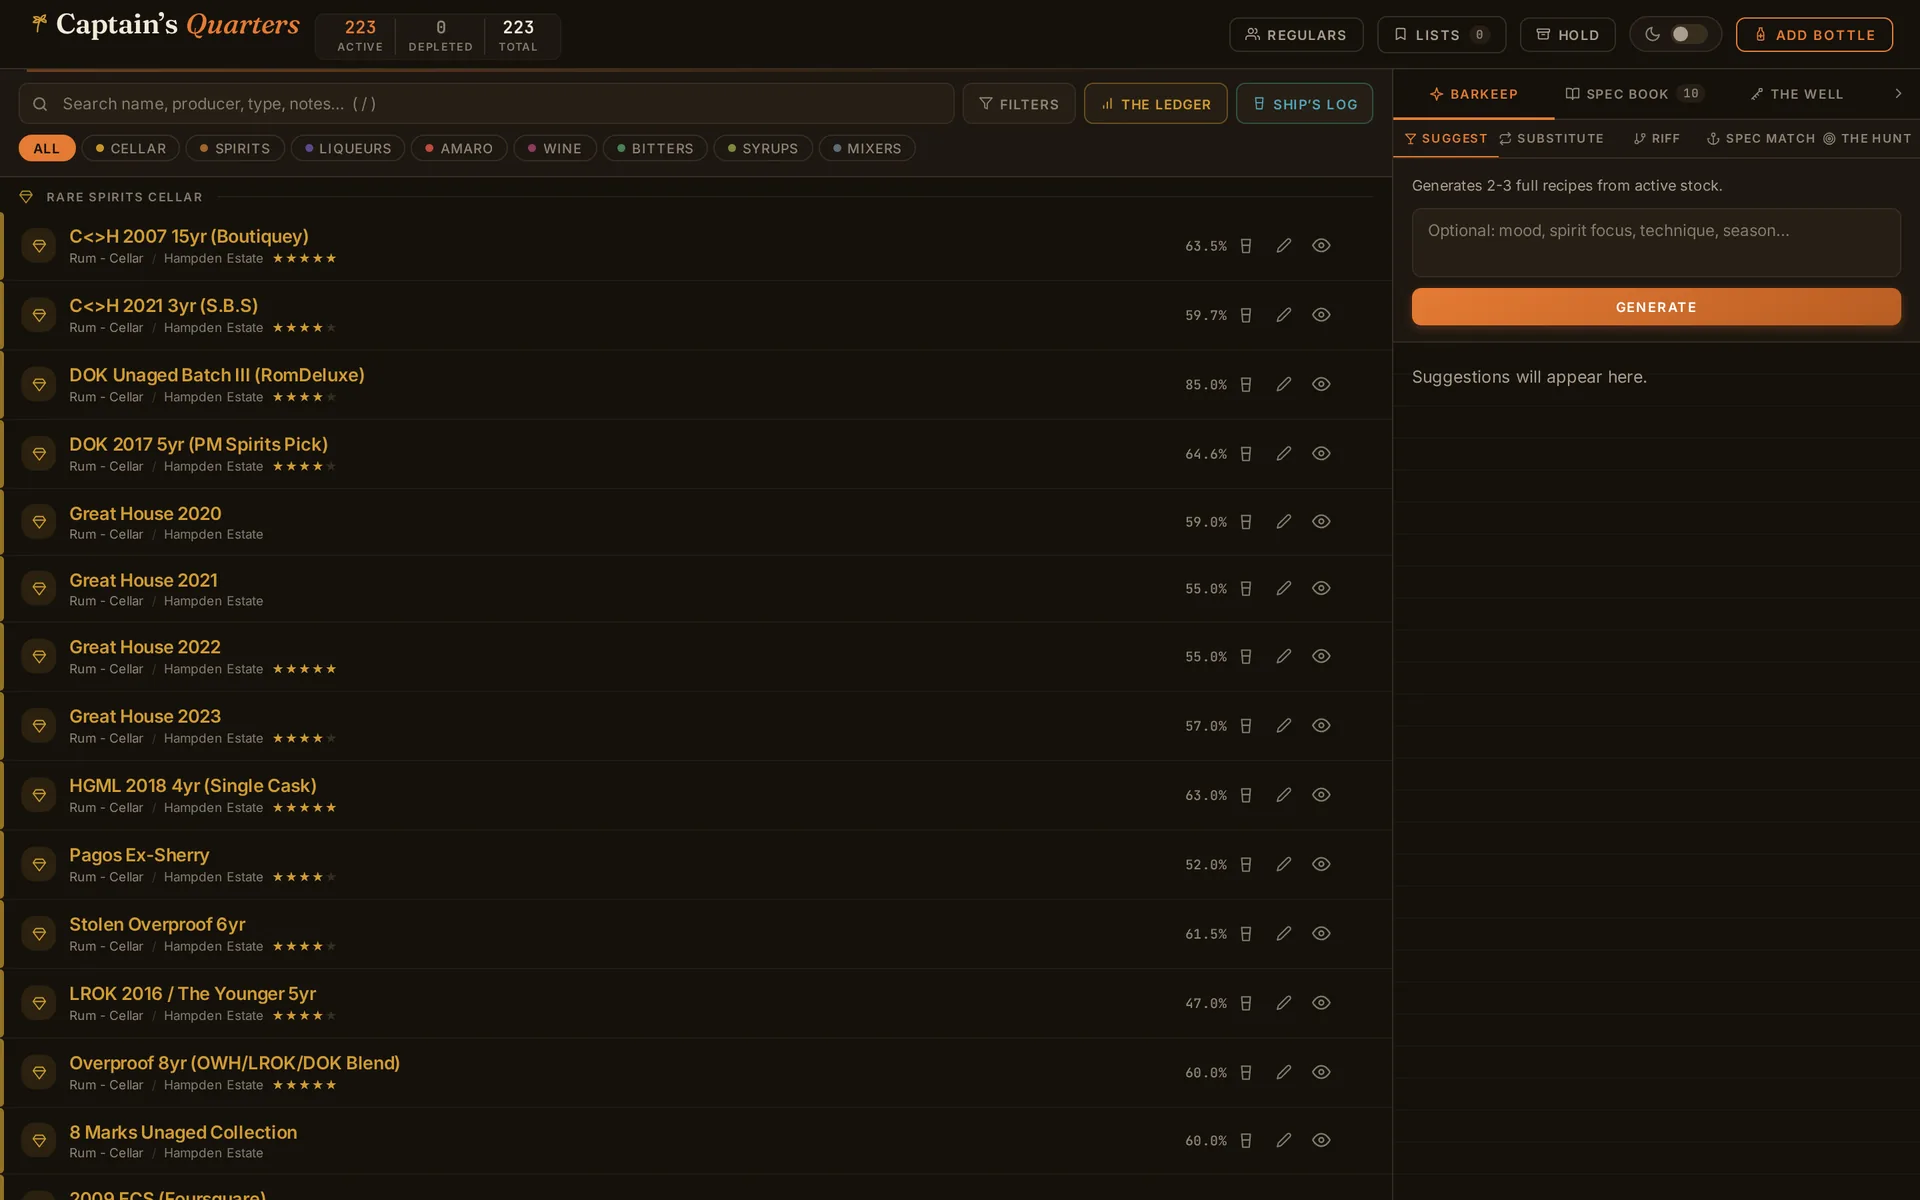1920x1200 pixels.
Task: Click pour icon for Great House 2022
Action: [1246, 657]
